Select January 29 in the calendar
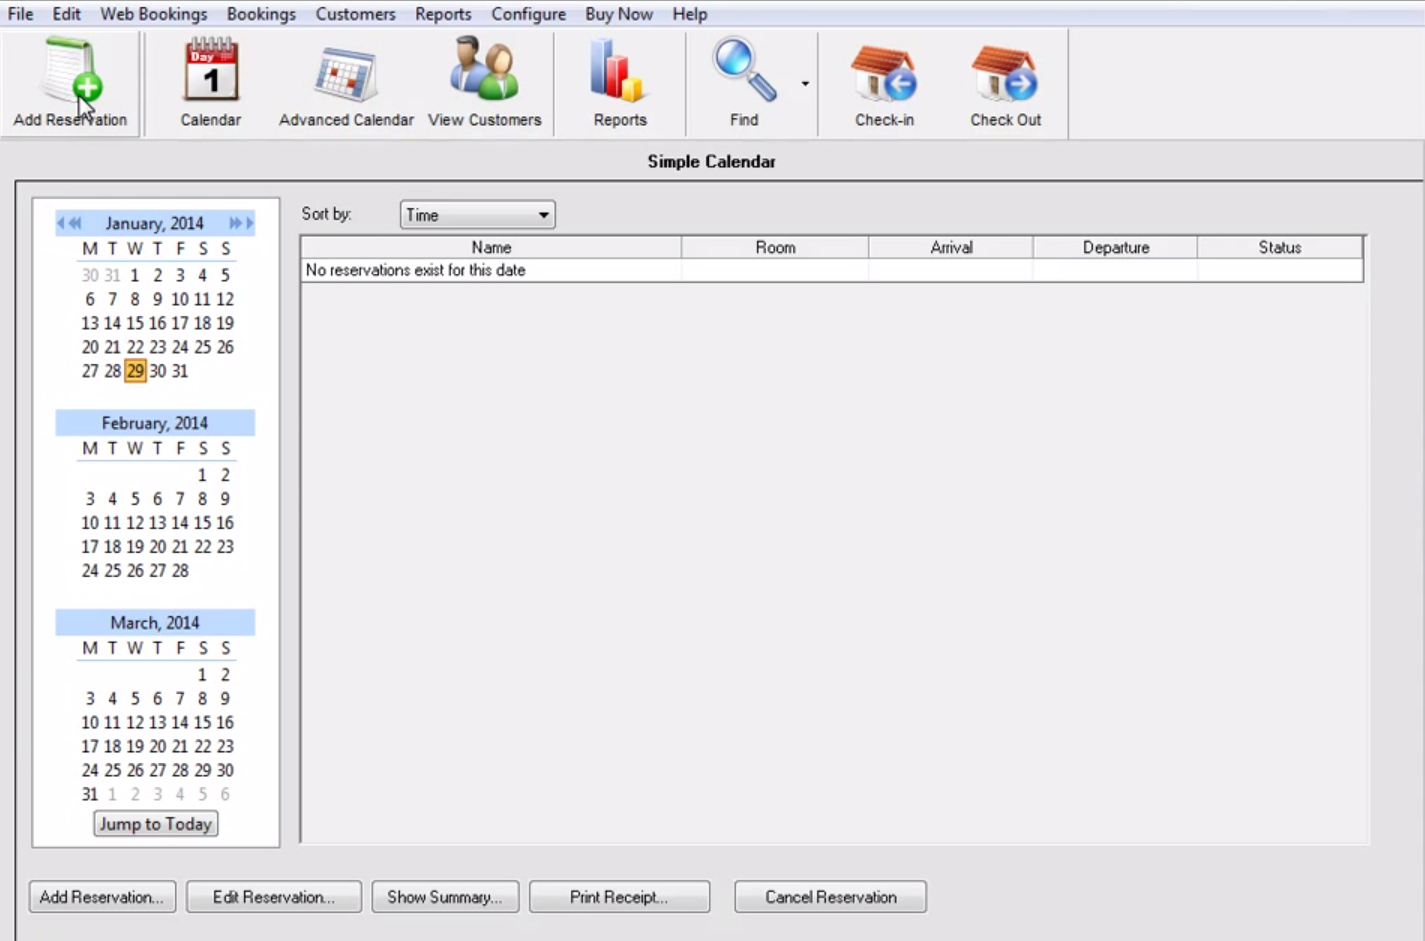The height and width of the screenshot is (941, 1425). [x=135, y=371]
